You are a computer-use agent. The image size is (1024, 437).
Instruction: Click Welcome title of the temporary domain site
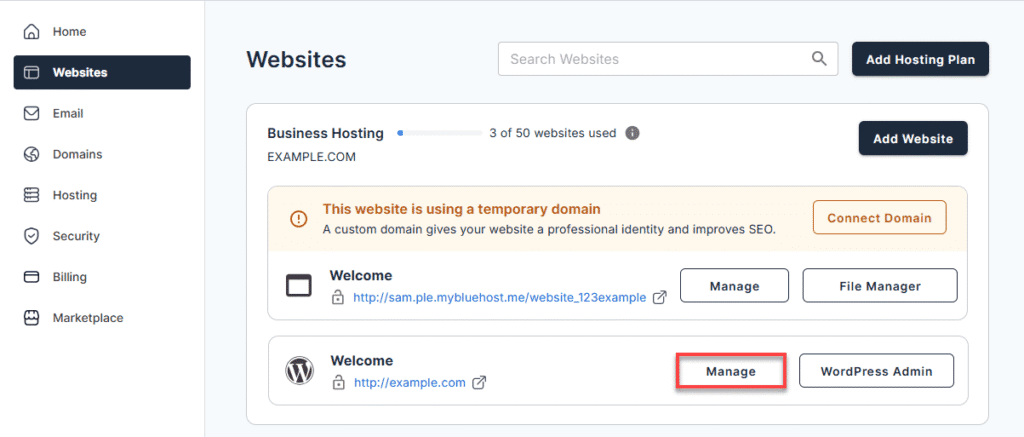coord(360,275)
